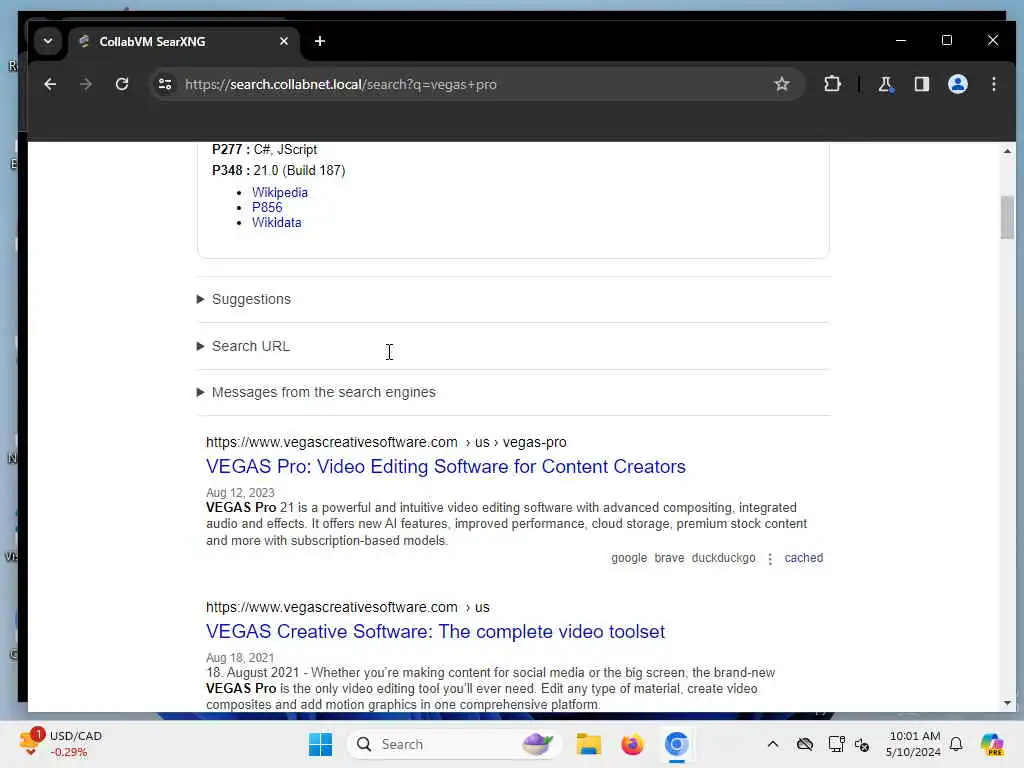Image resolution: width=1024 pixels, height=768 pixels.
Task: Open the Chrome profile avatar
Action: [957, 84]
